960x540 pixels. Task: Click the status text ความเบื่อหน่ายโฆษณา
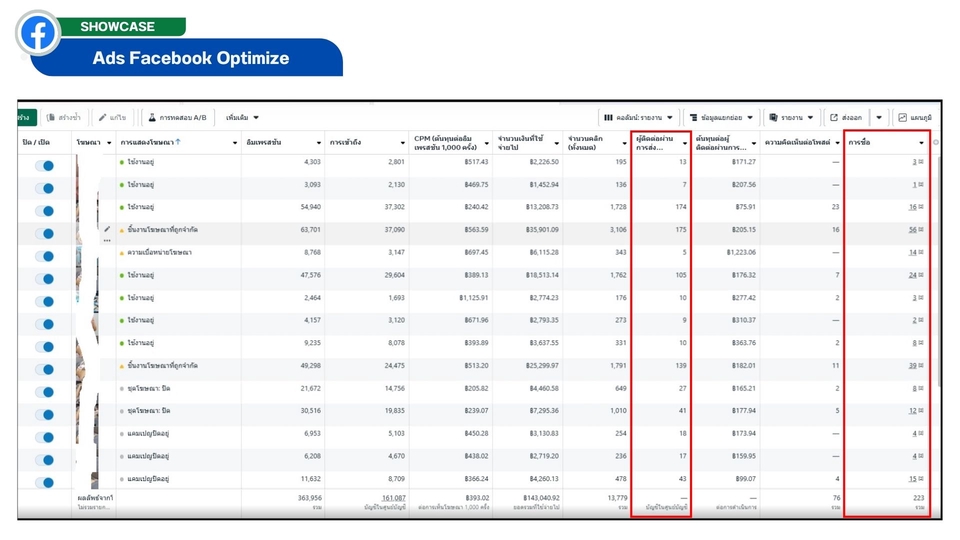point(159,252)
